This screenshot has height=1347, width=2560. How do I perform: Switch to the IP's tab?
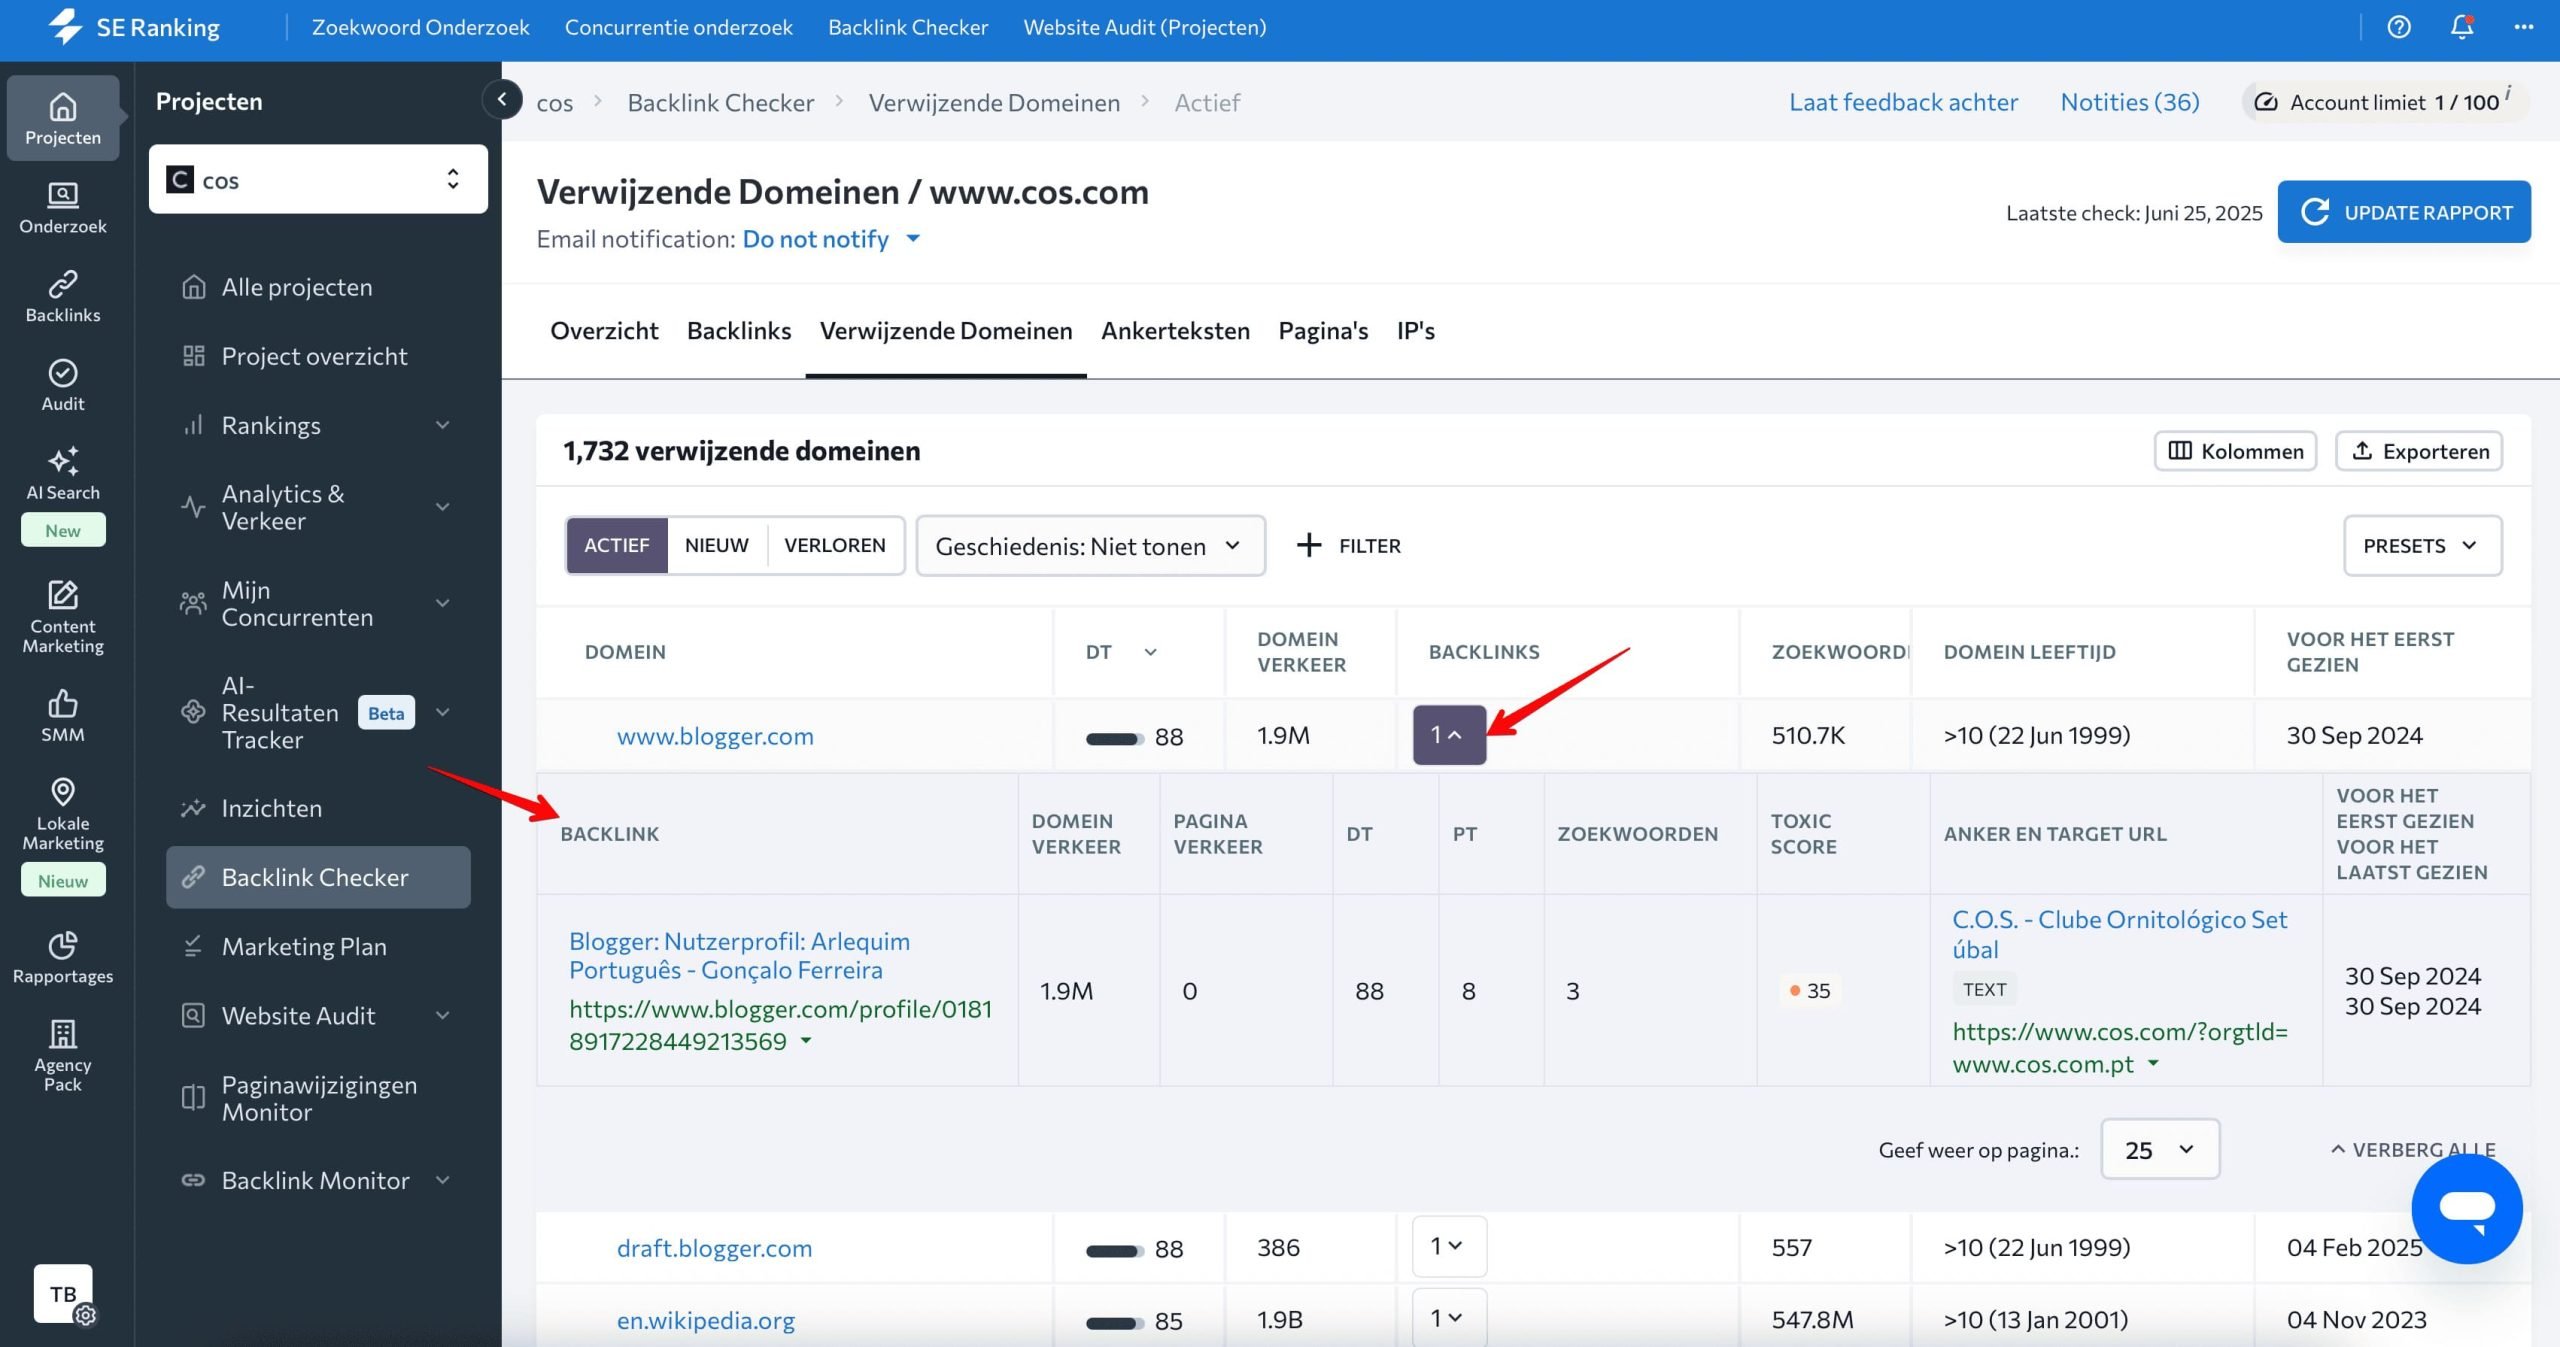coord(1415,331)
